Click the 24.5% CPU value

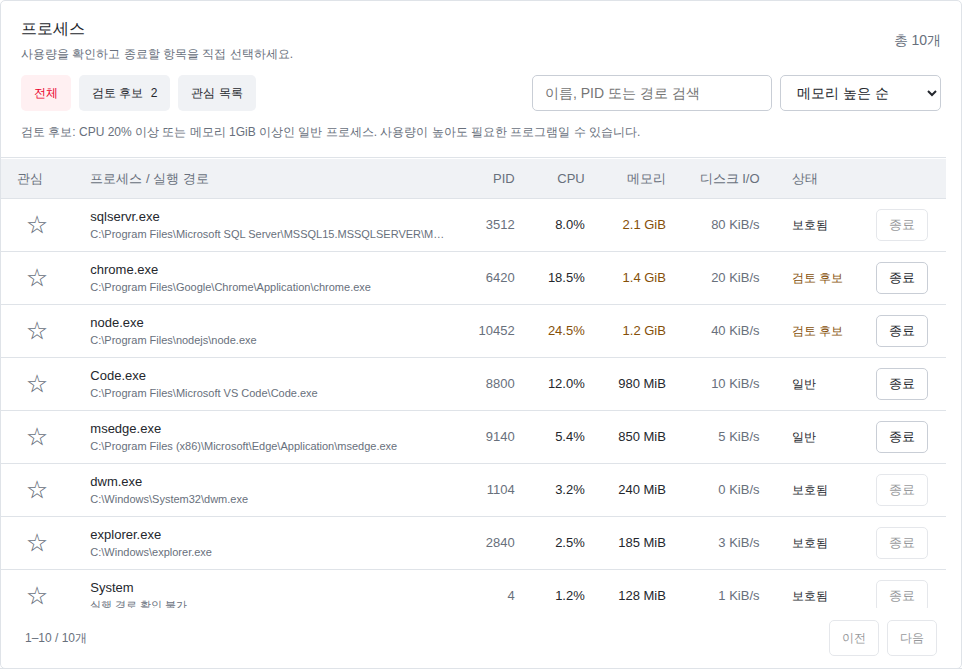point(566,331)
